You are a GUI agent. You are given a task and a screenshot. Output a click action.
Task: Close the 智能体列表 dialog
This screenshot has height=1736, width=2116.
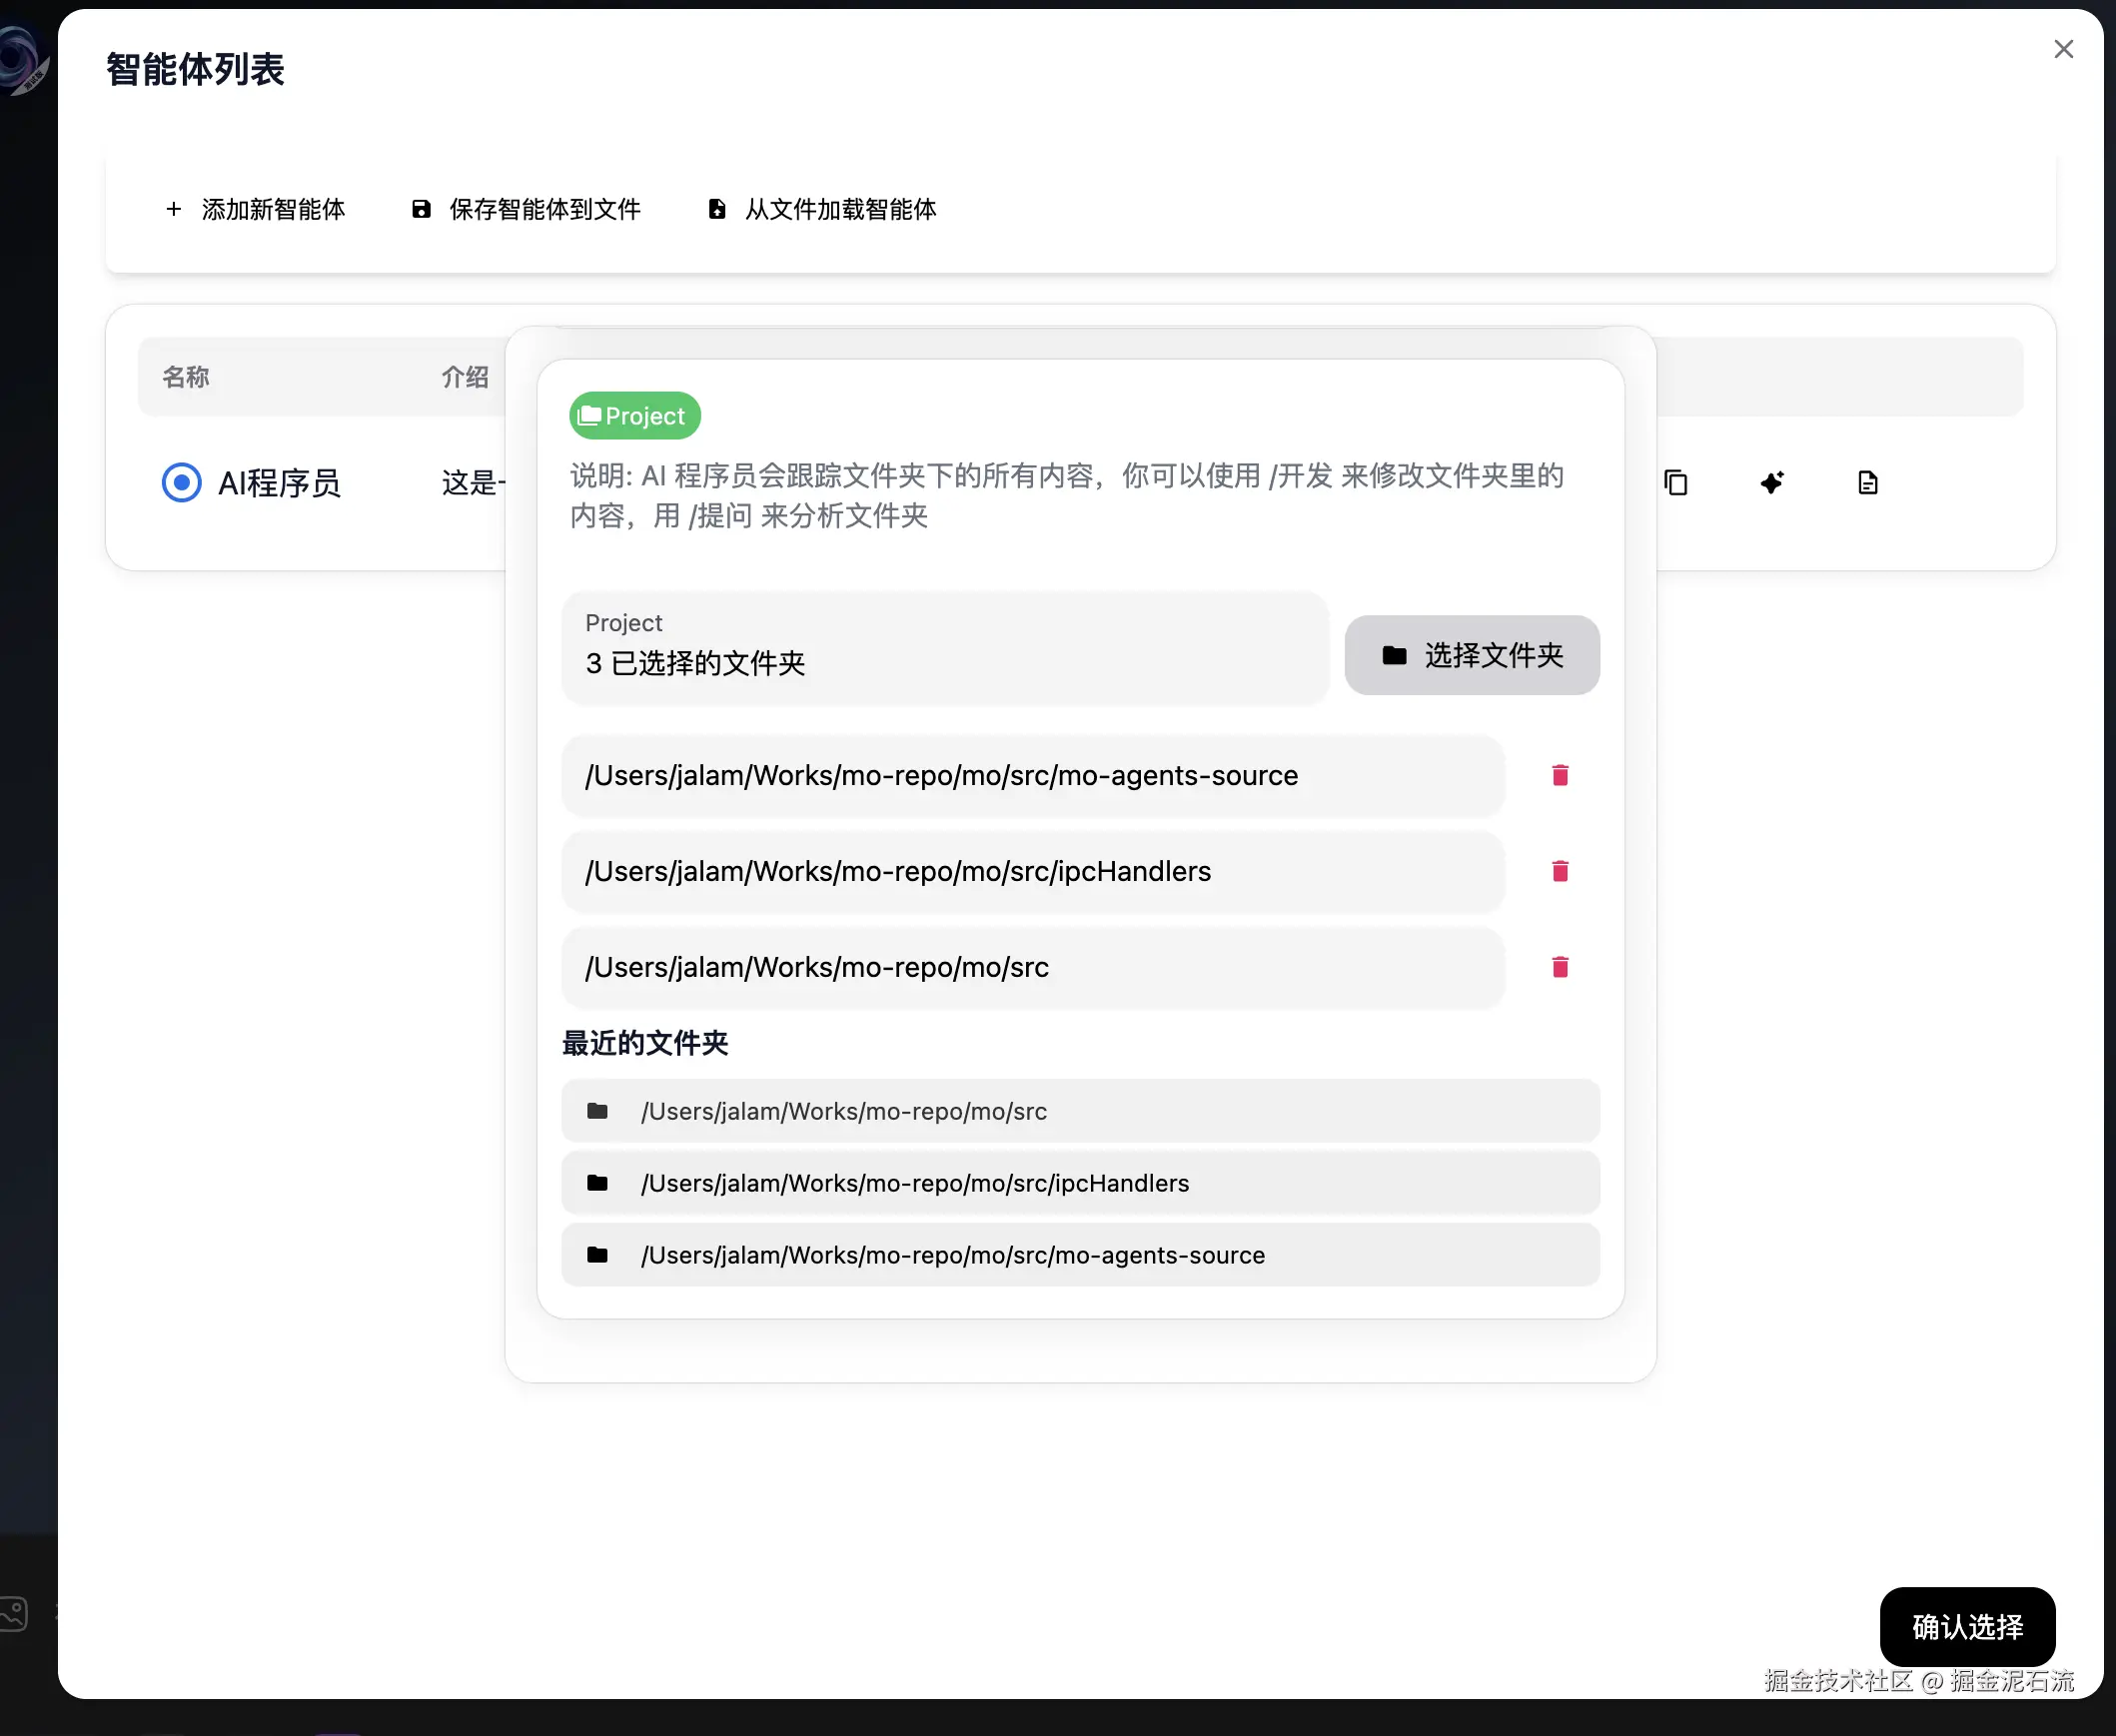click(2063, 49)
